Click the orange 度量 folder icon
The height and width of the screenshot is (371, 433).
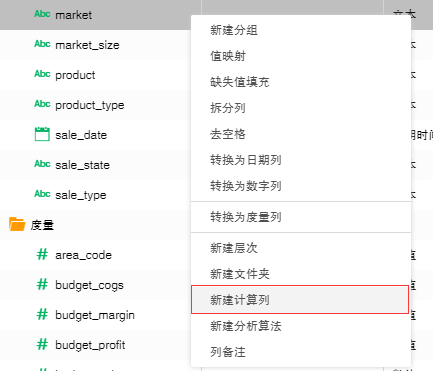click(x=17, y=224)
